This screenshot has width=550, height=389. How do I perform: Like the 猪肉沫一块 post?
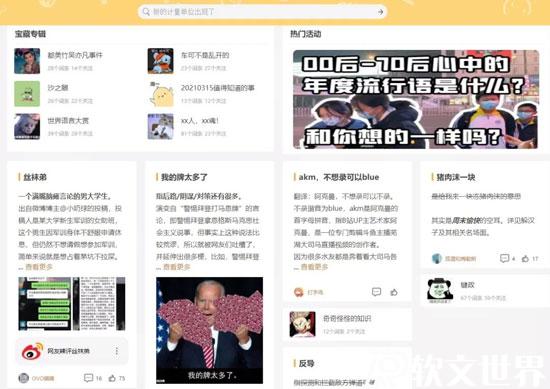(x=525, y=259)
